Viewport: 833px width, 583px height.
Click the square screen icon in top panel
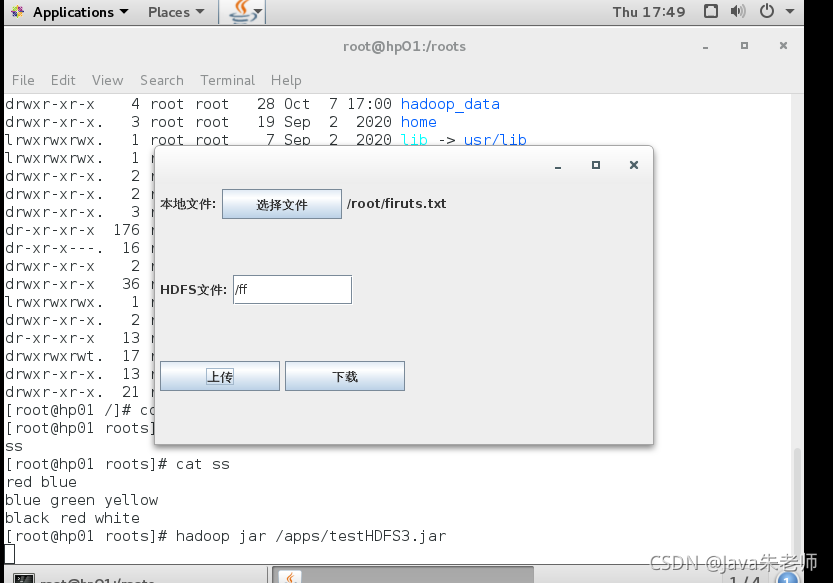(711, 11)
